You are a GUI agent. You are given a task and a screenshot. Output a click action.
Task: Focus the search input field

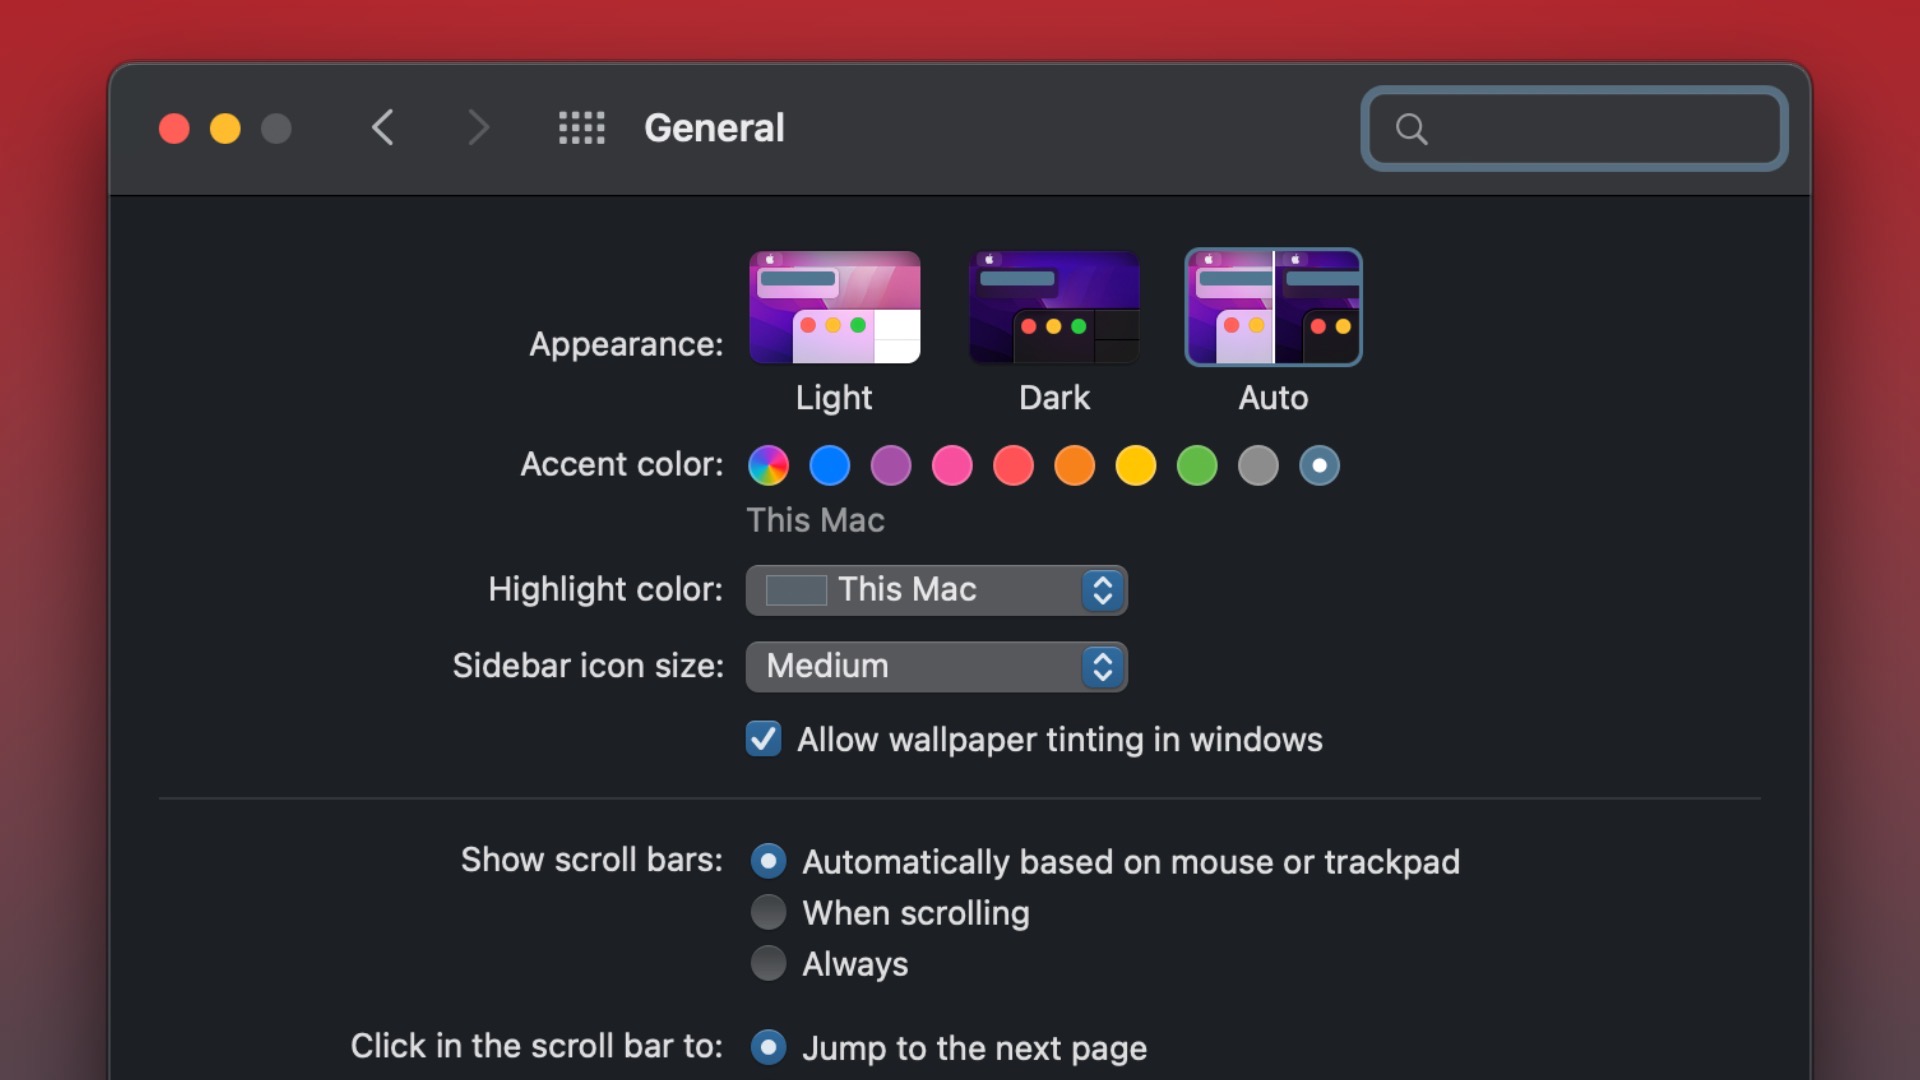point(1575,129)
